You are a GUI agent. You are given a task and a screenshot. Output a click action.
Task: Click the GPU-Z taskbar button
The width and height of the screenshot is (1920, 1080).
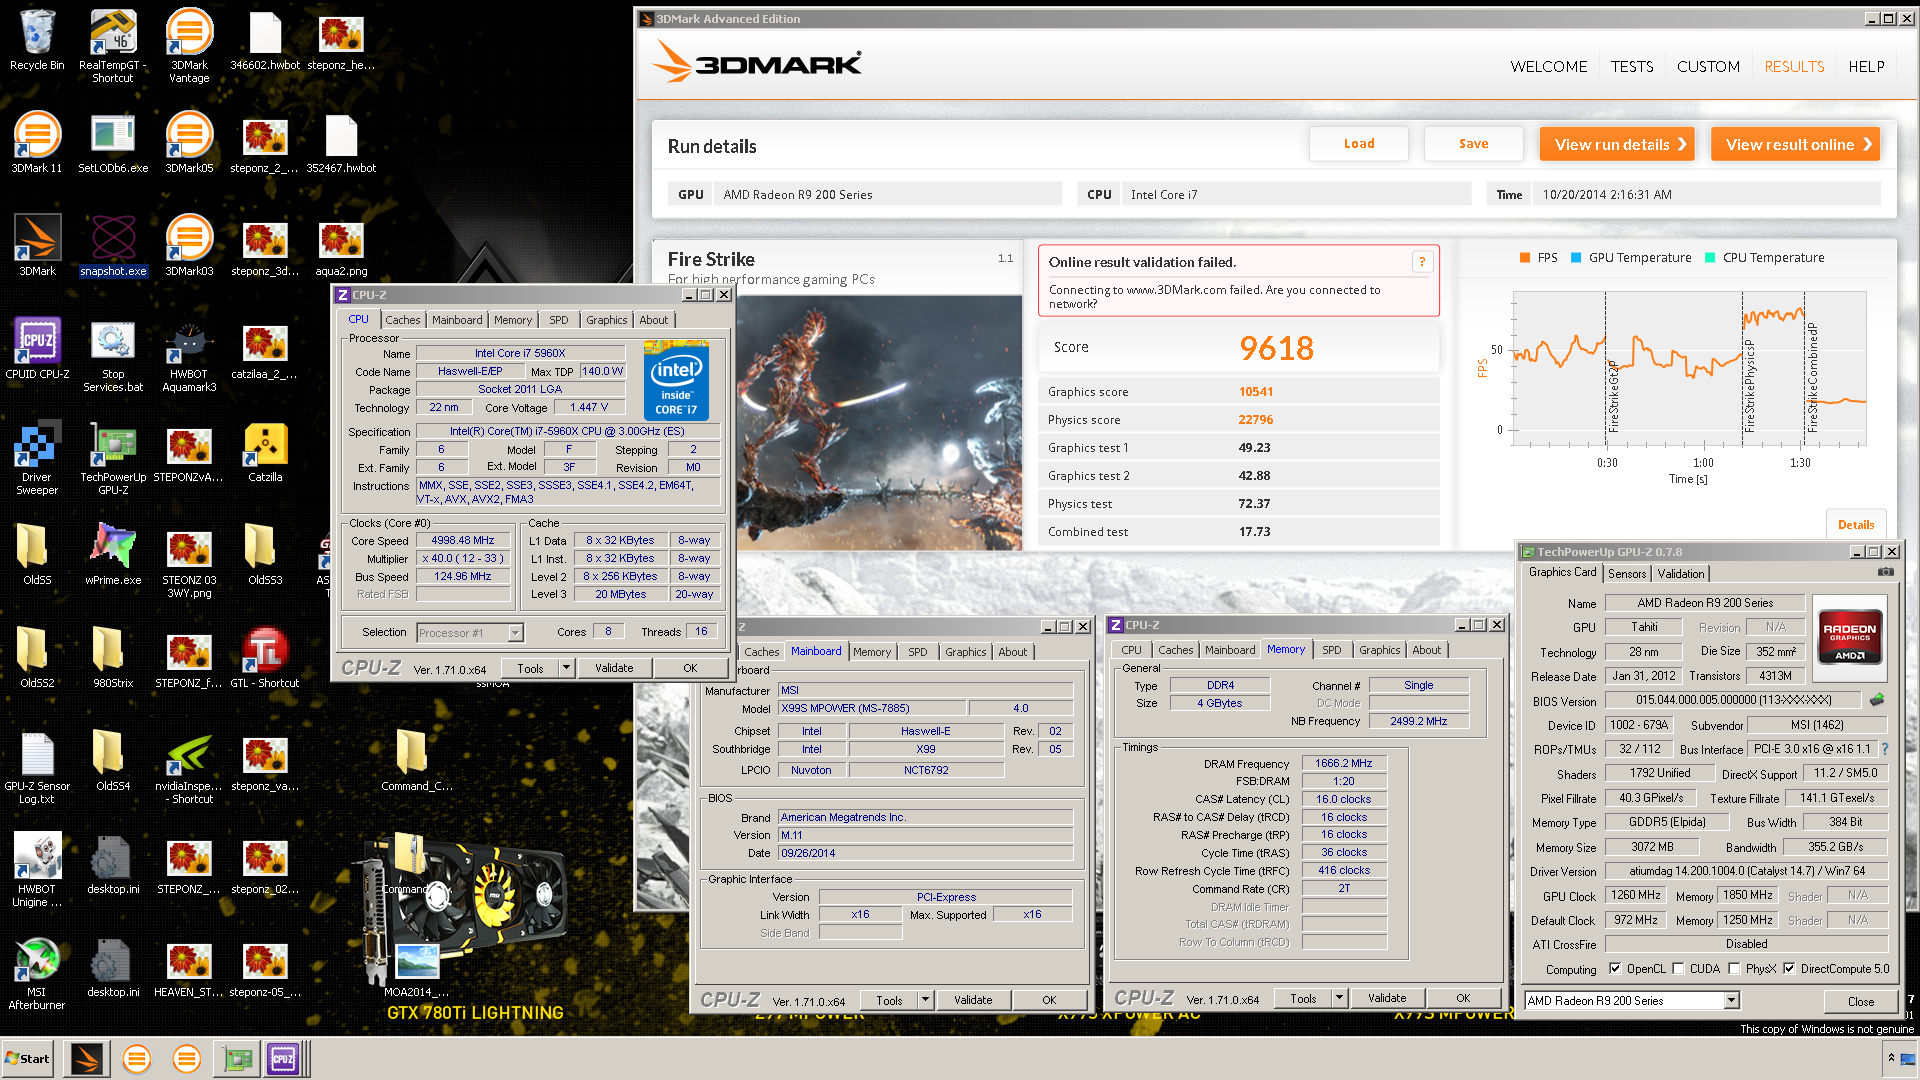point(238,1058)
